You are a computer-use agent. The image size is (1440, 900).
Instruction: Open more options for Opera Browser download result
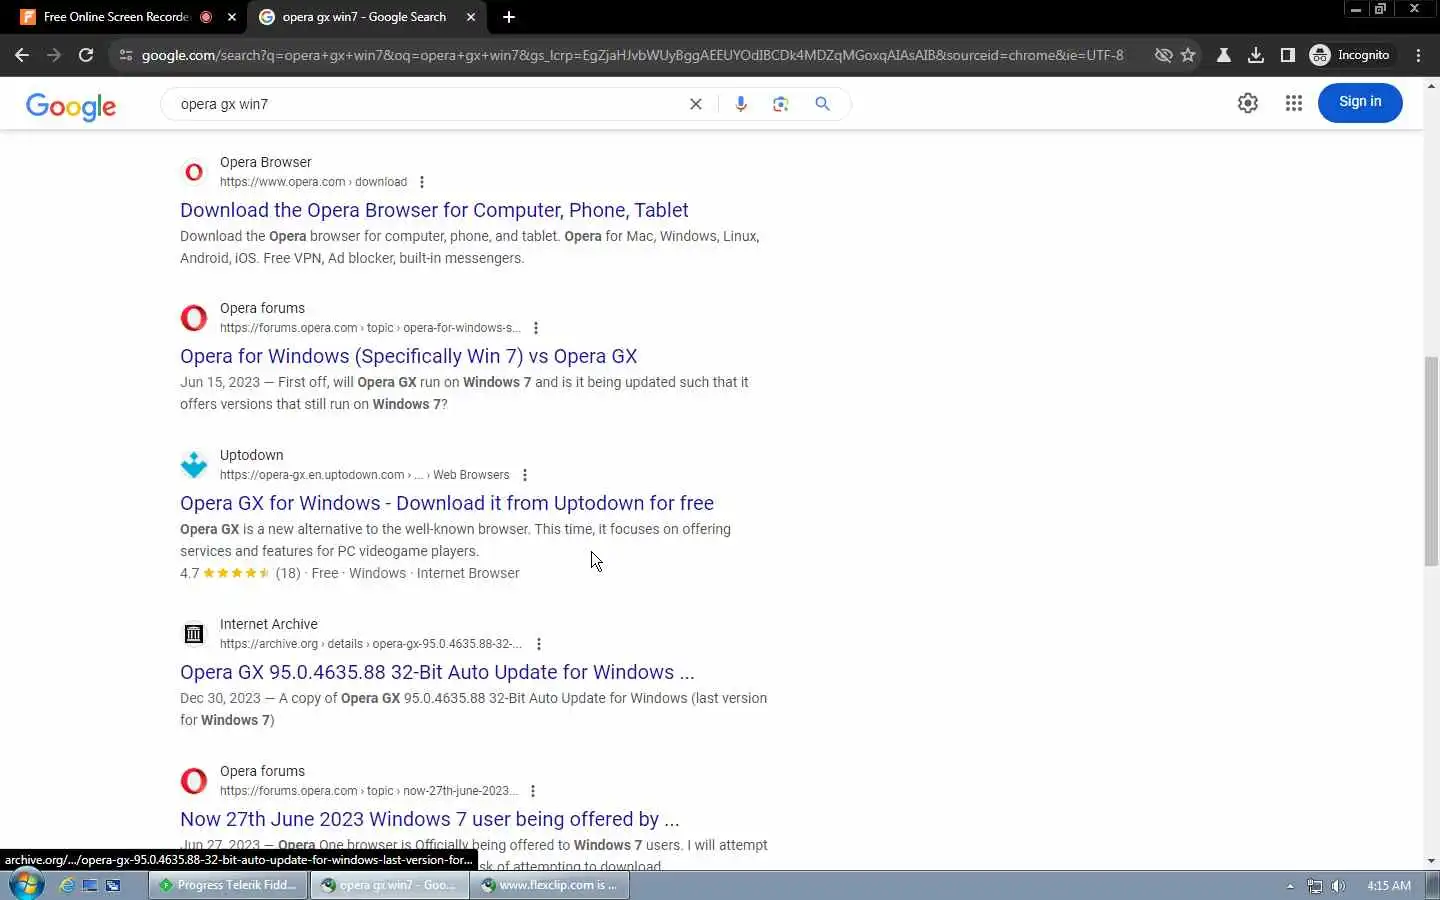[422, 182]
